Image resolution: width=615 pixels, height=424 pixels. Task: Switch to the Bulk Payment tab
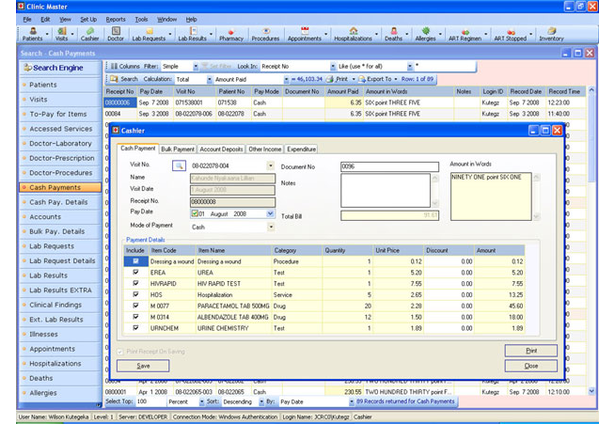[x=177, y=149]
